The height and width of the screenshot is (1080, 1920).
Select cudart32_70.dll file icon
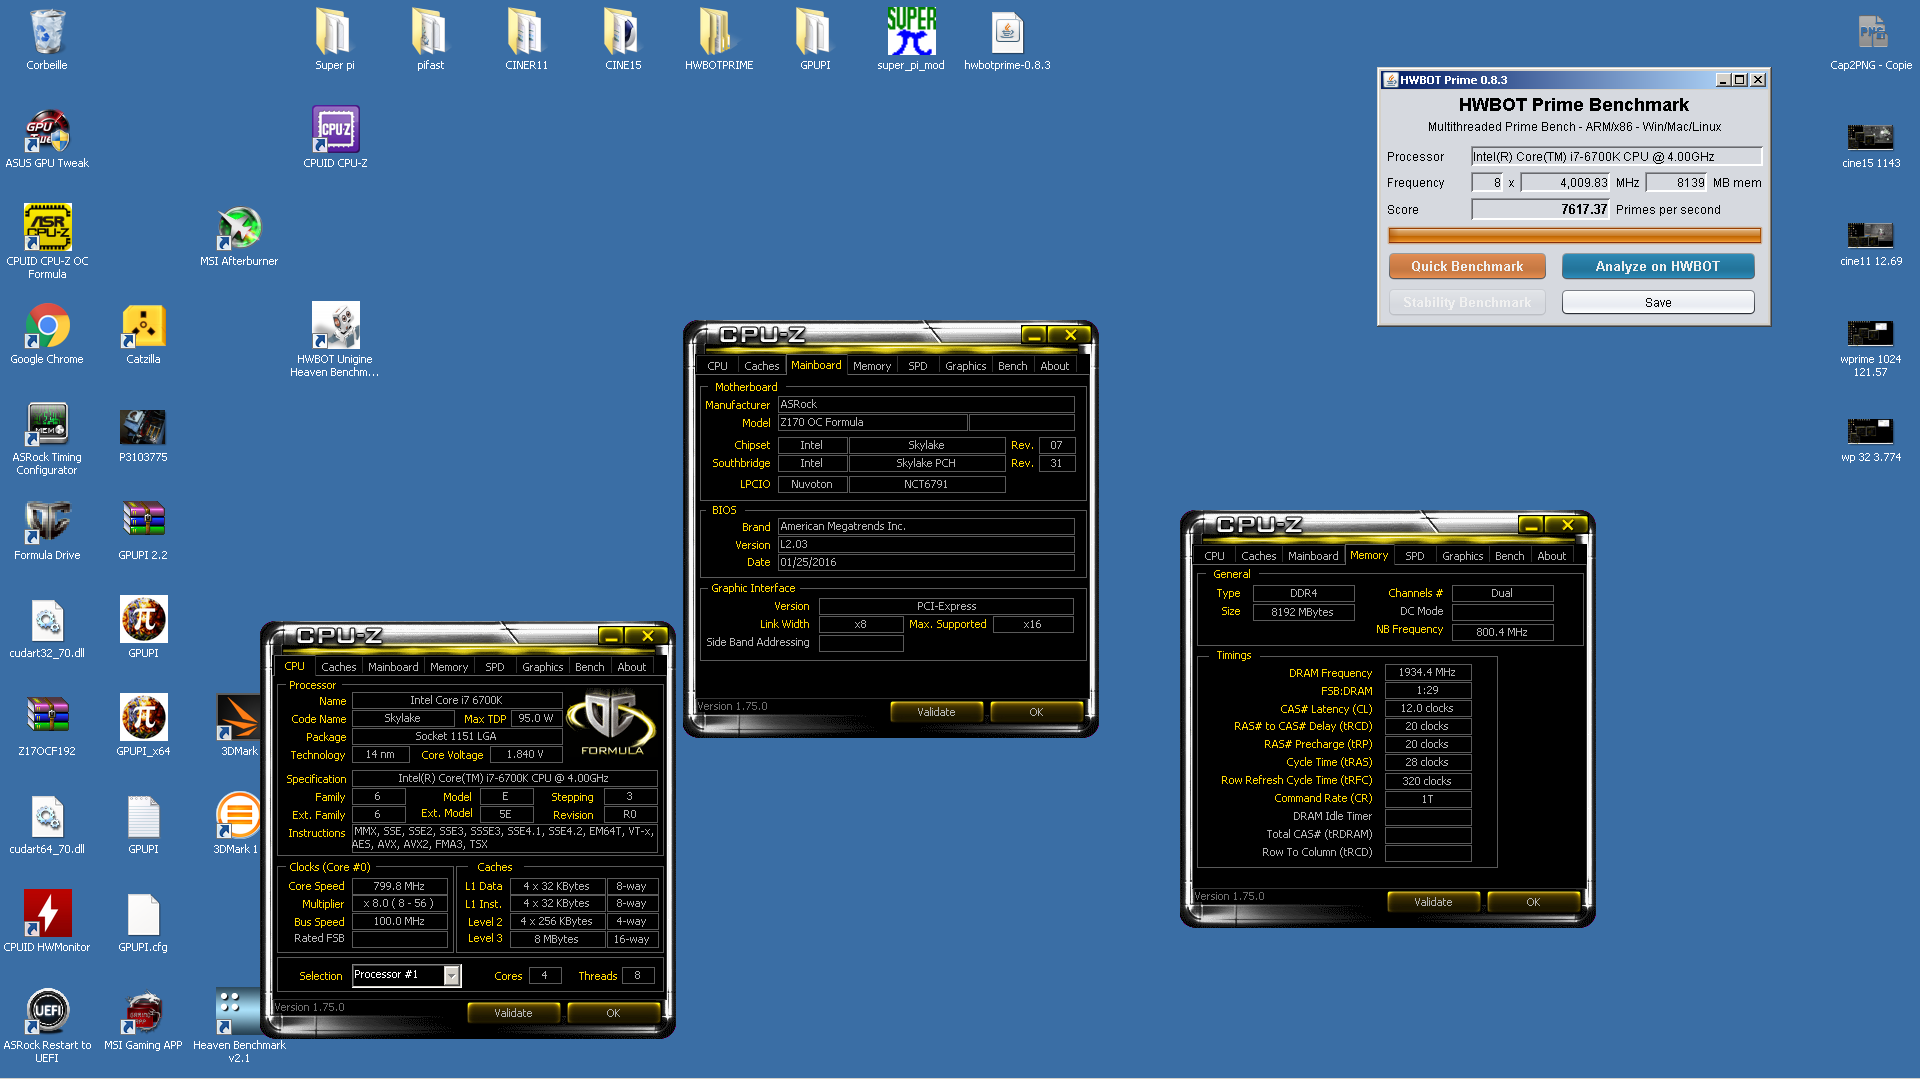click(x=47, y=628)
